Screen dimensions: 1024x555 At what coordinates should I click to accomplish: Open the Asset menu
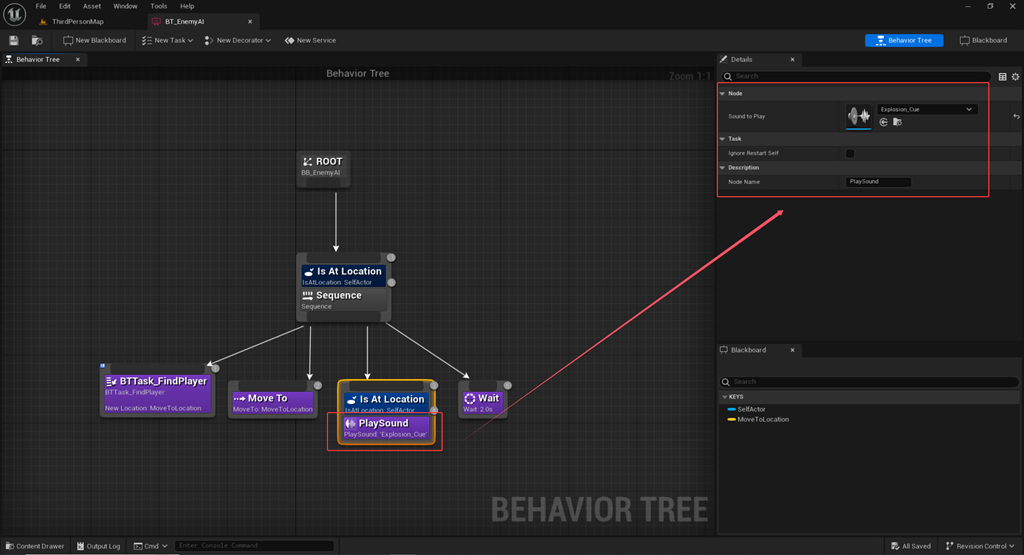92,6
